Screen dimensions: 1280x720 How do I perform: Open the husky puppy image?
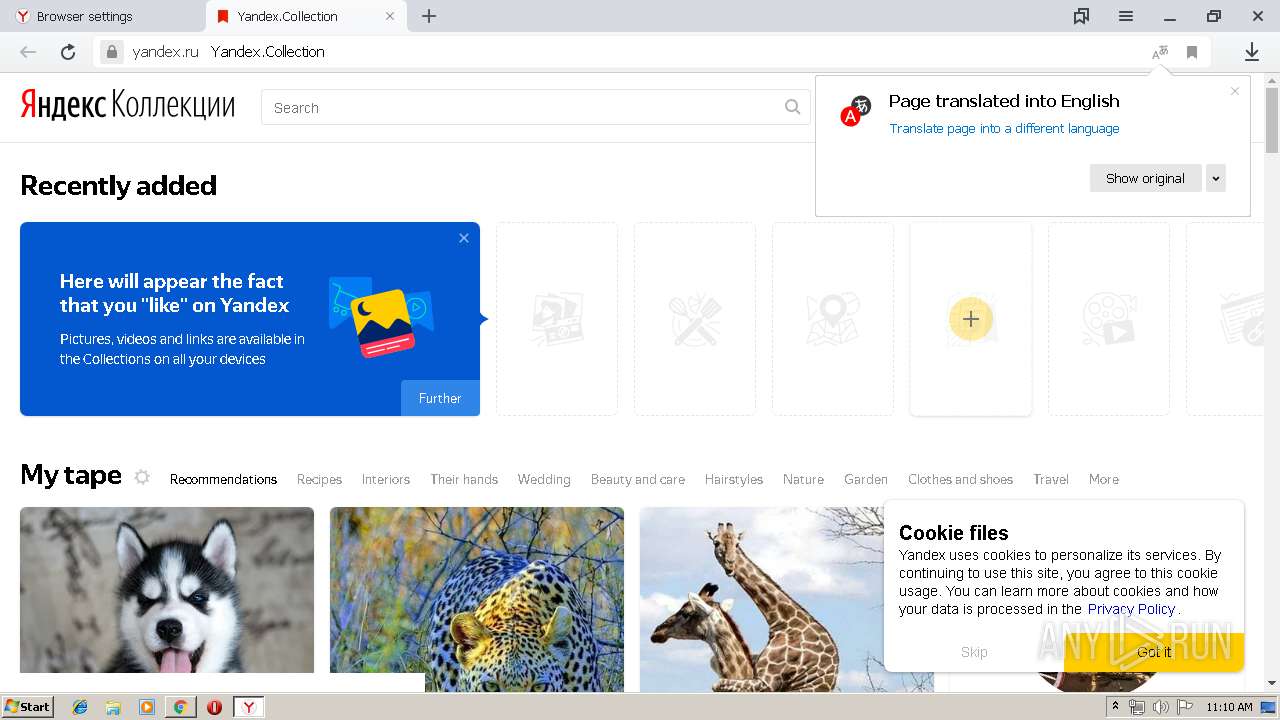tap(167, 590)
